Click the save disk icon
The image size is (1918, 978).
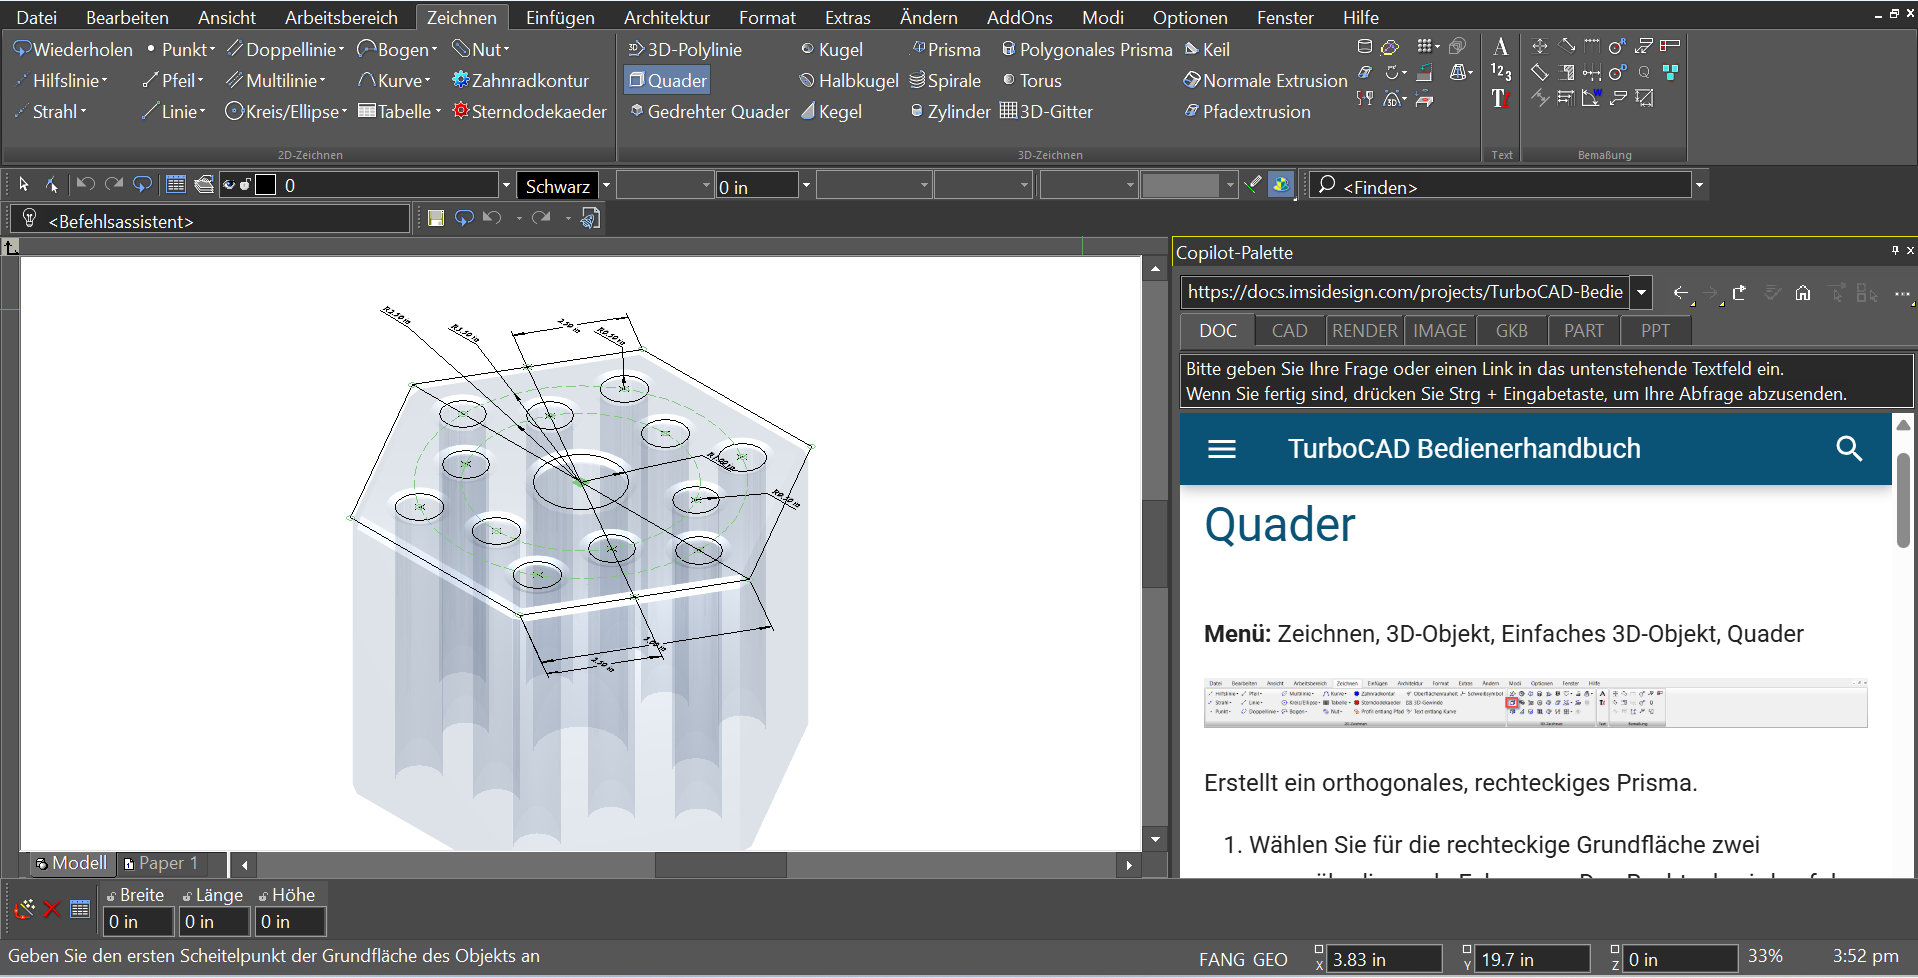click(x=435, y=218)
